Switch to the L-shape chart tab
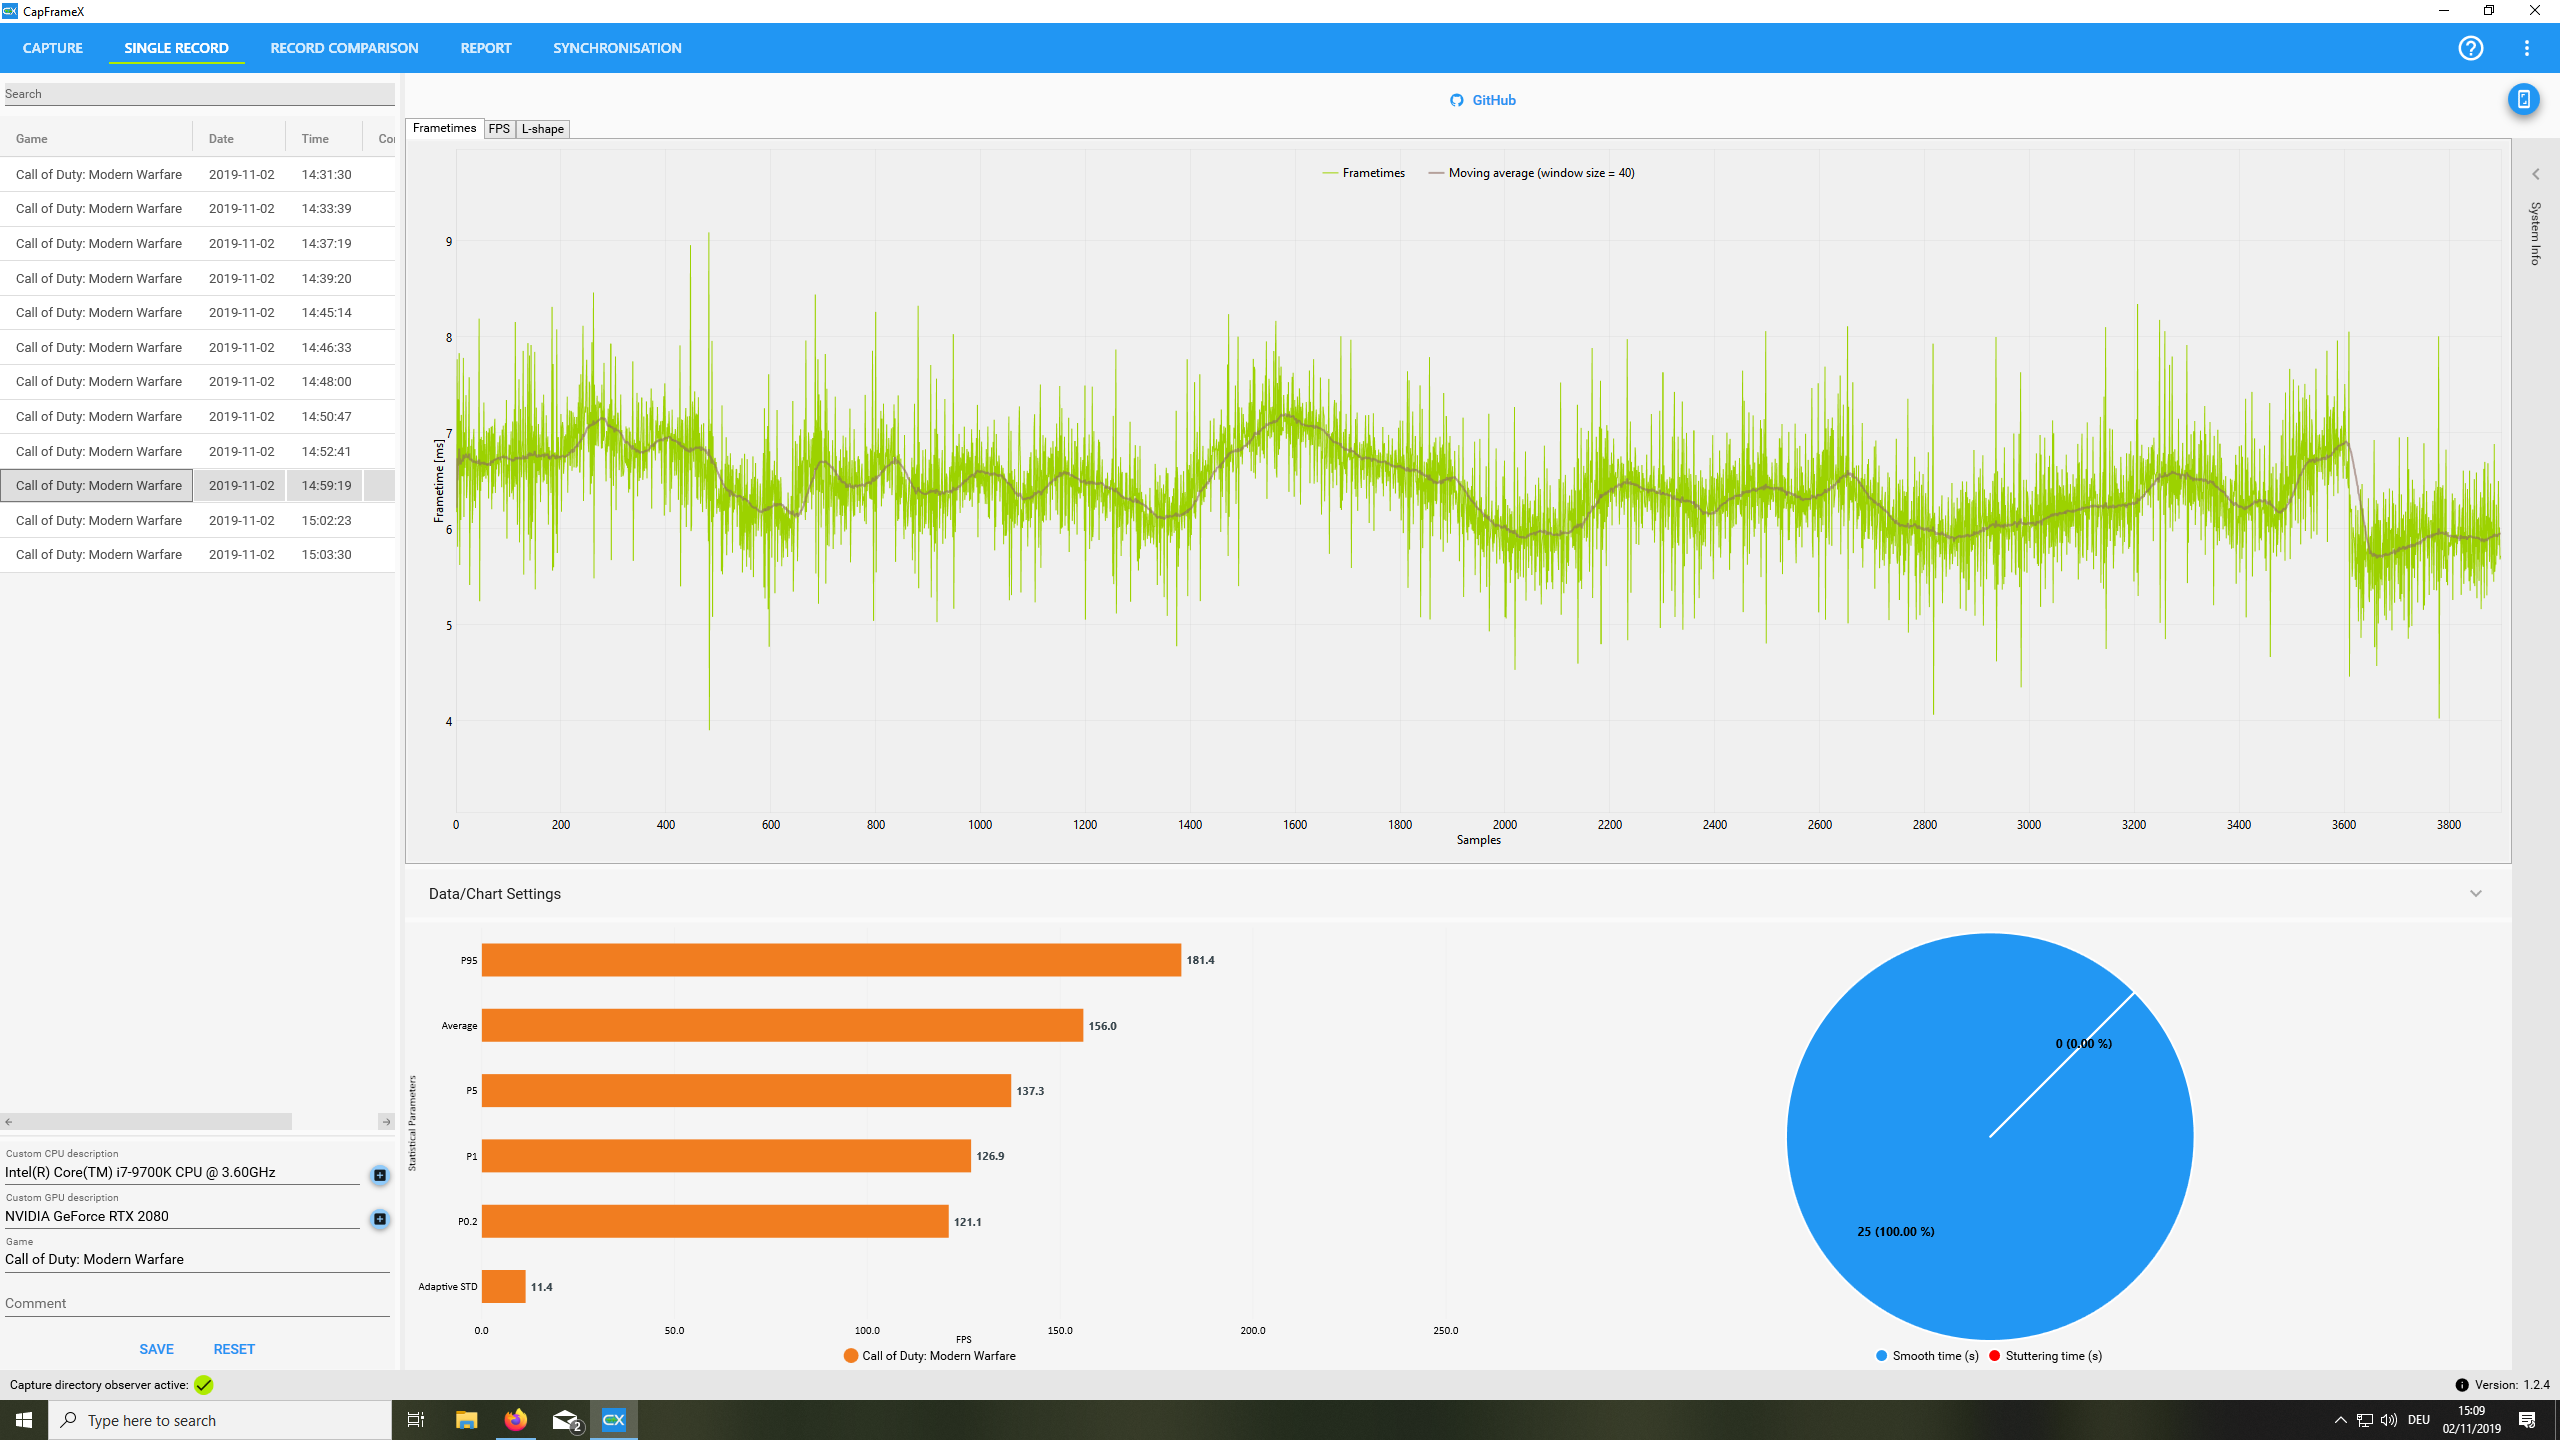This screenshot has width=2560, height=1440. (x=542, y=129)
